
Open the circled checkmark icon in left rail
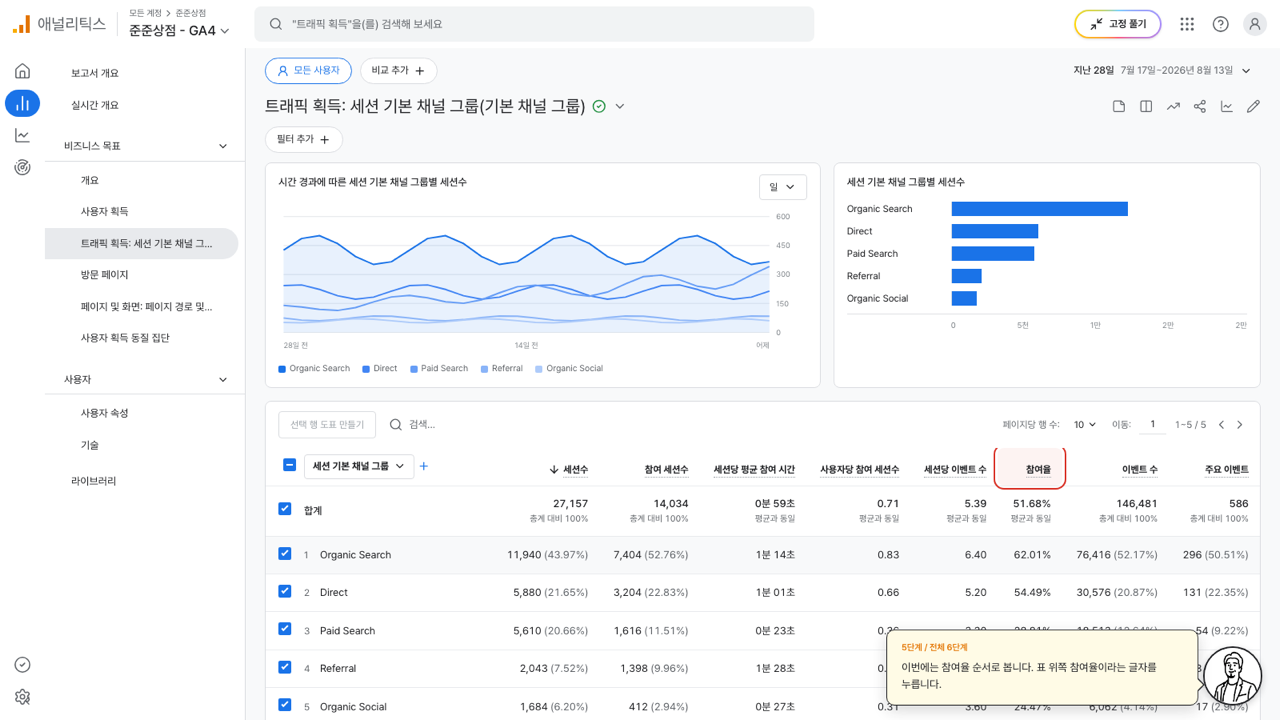point(22,665)
